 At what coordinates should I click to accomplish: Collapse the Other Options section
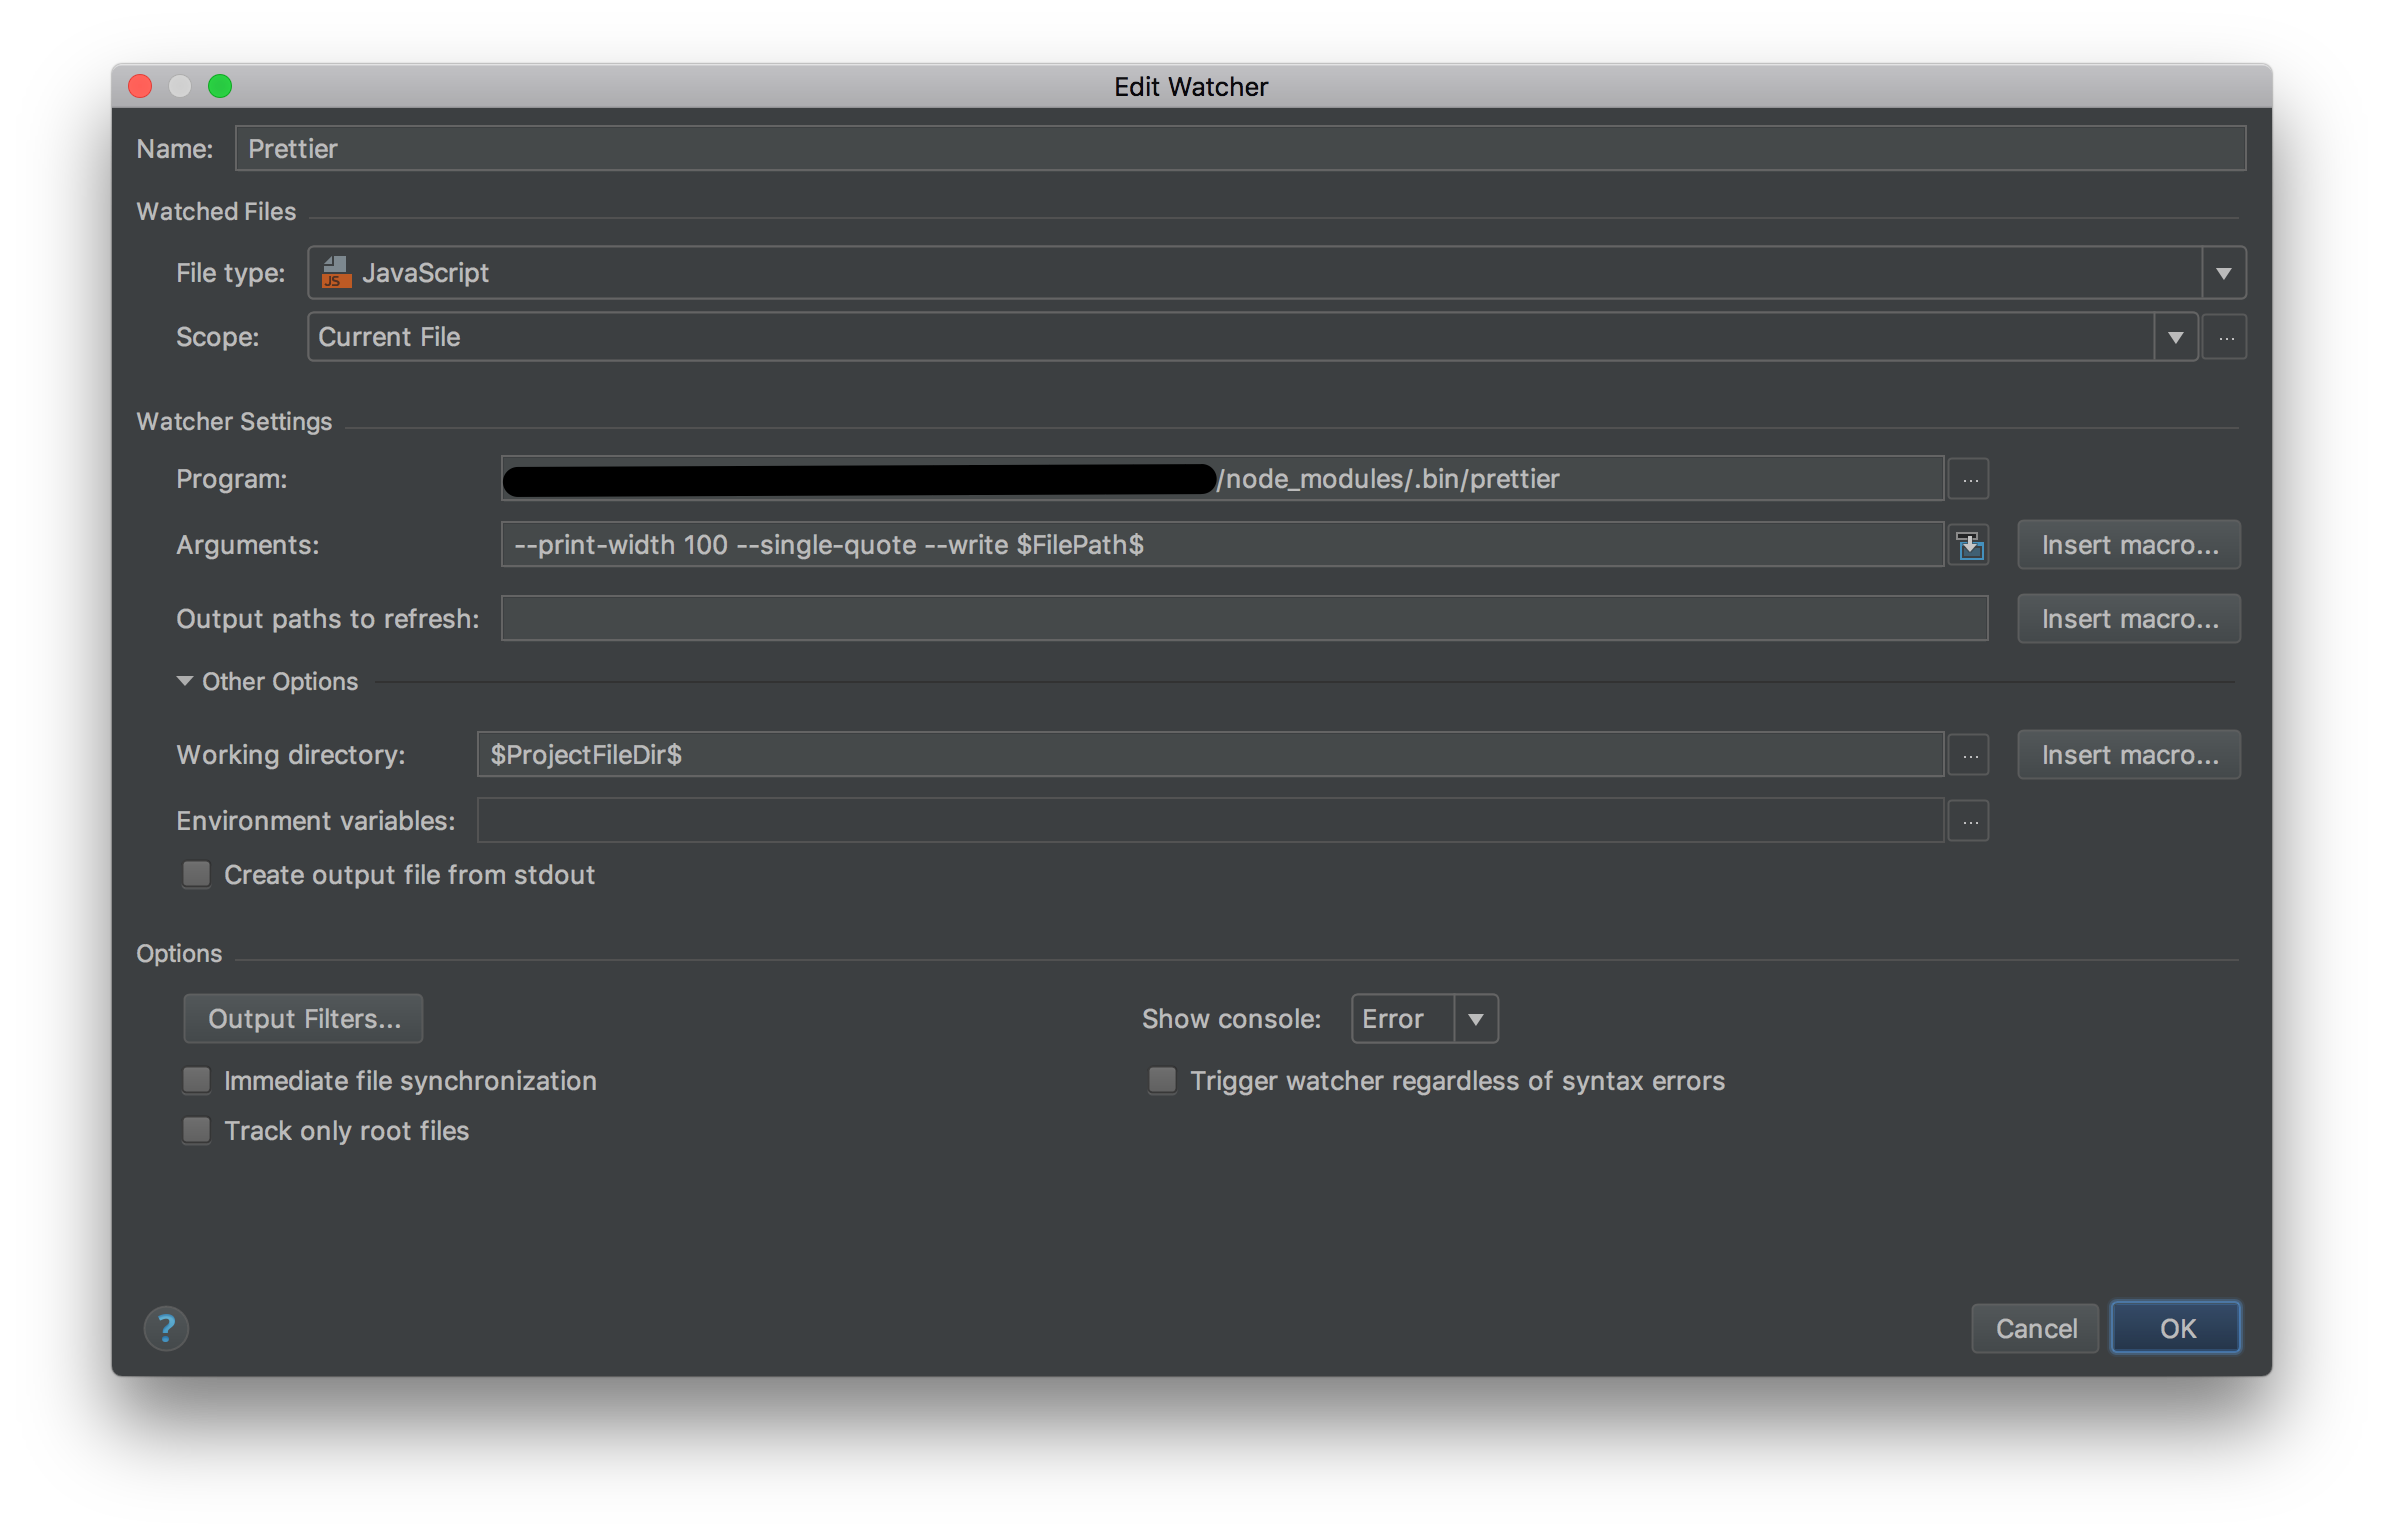coord(185,681)
